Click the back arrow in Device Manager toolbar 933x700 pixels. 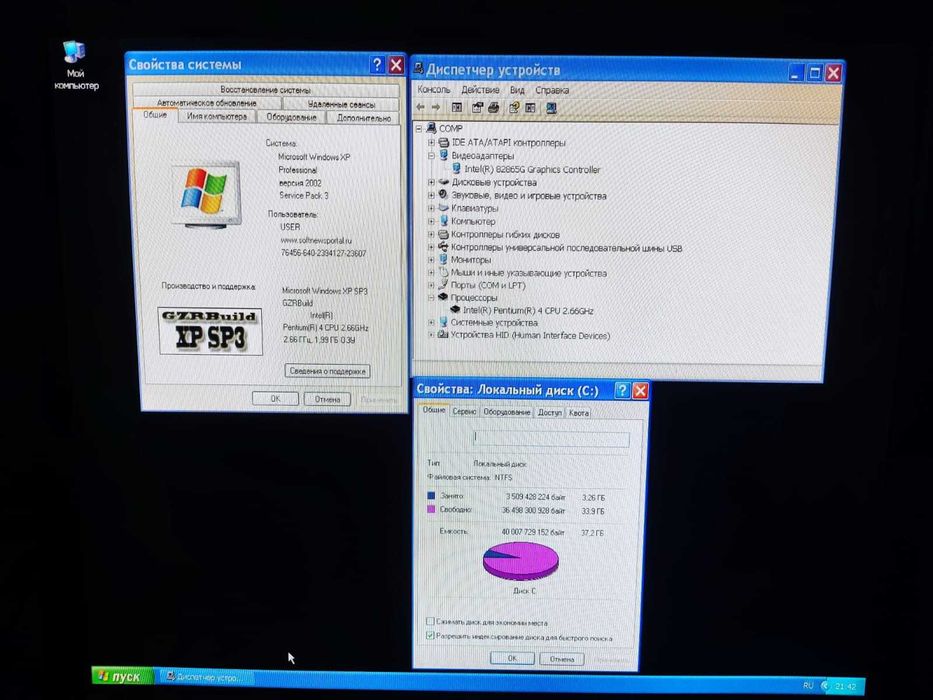421,107
